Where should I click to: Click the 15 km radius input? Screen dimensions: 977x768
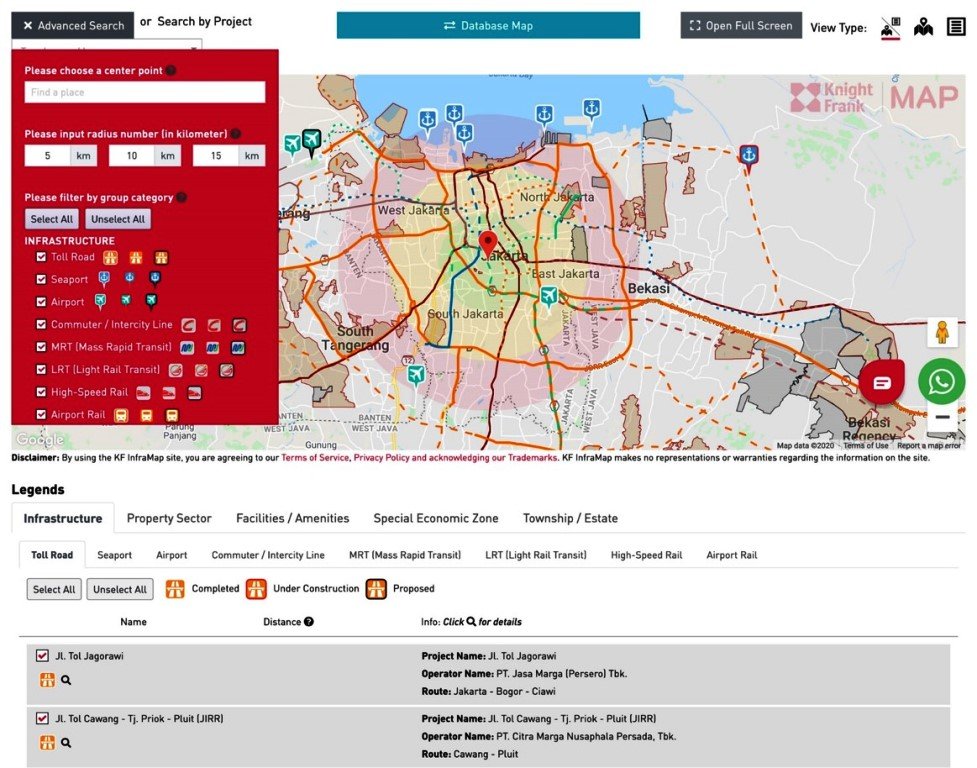tap(216, 156)
